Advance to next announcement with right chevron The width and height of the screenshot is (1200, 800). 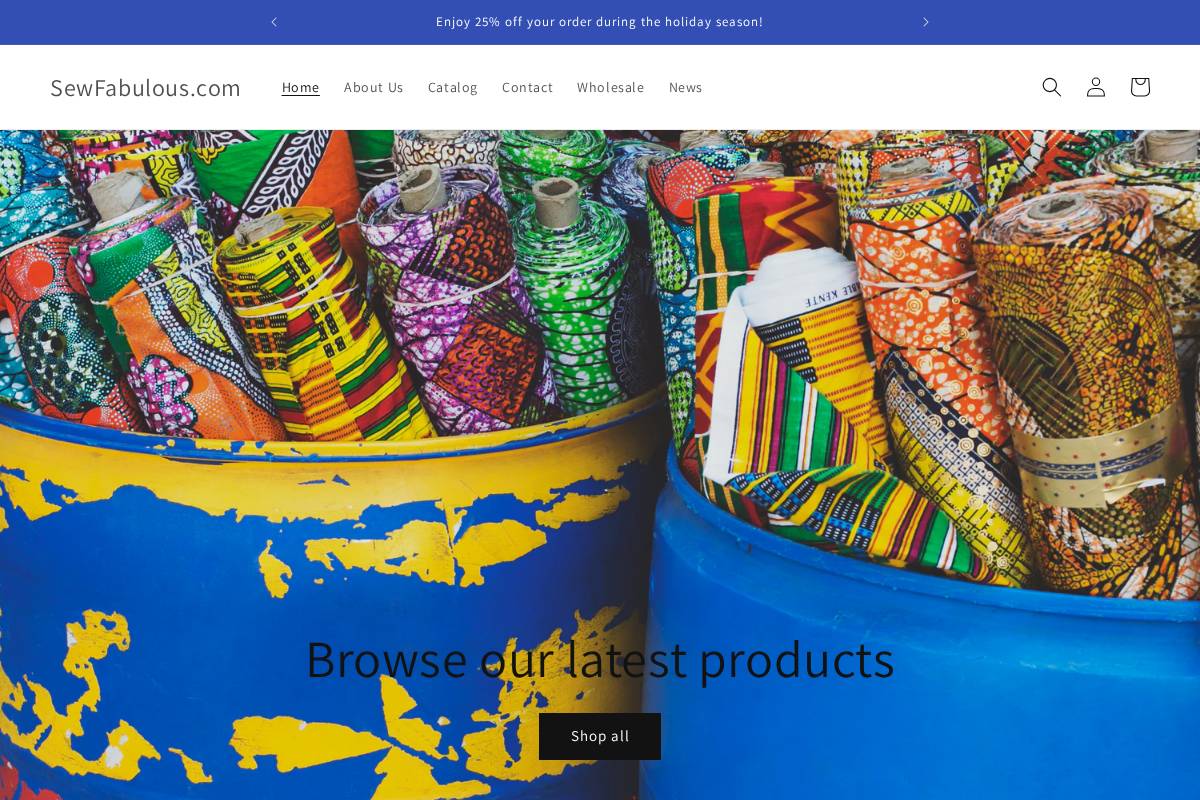[x=926, y=22]
